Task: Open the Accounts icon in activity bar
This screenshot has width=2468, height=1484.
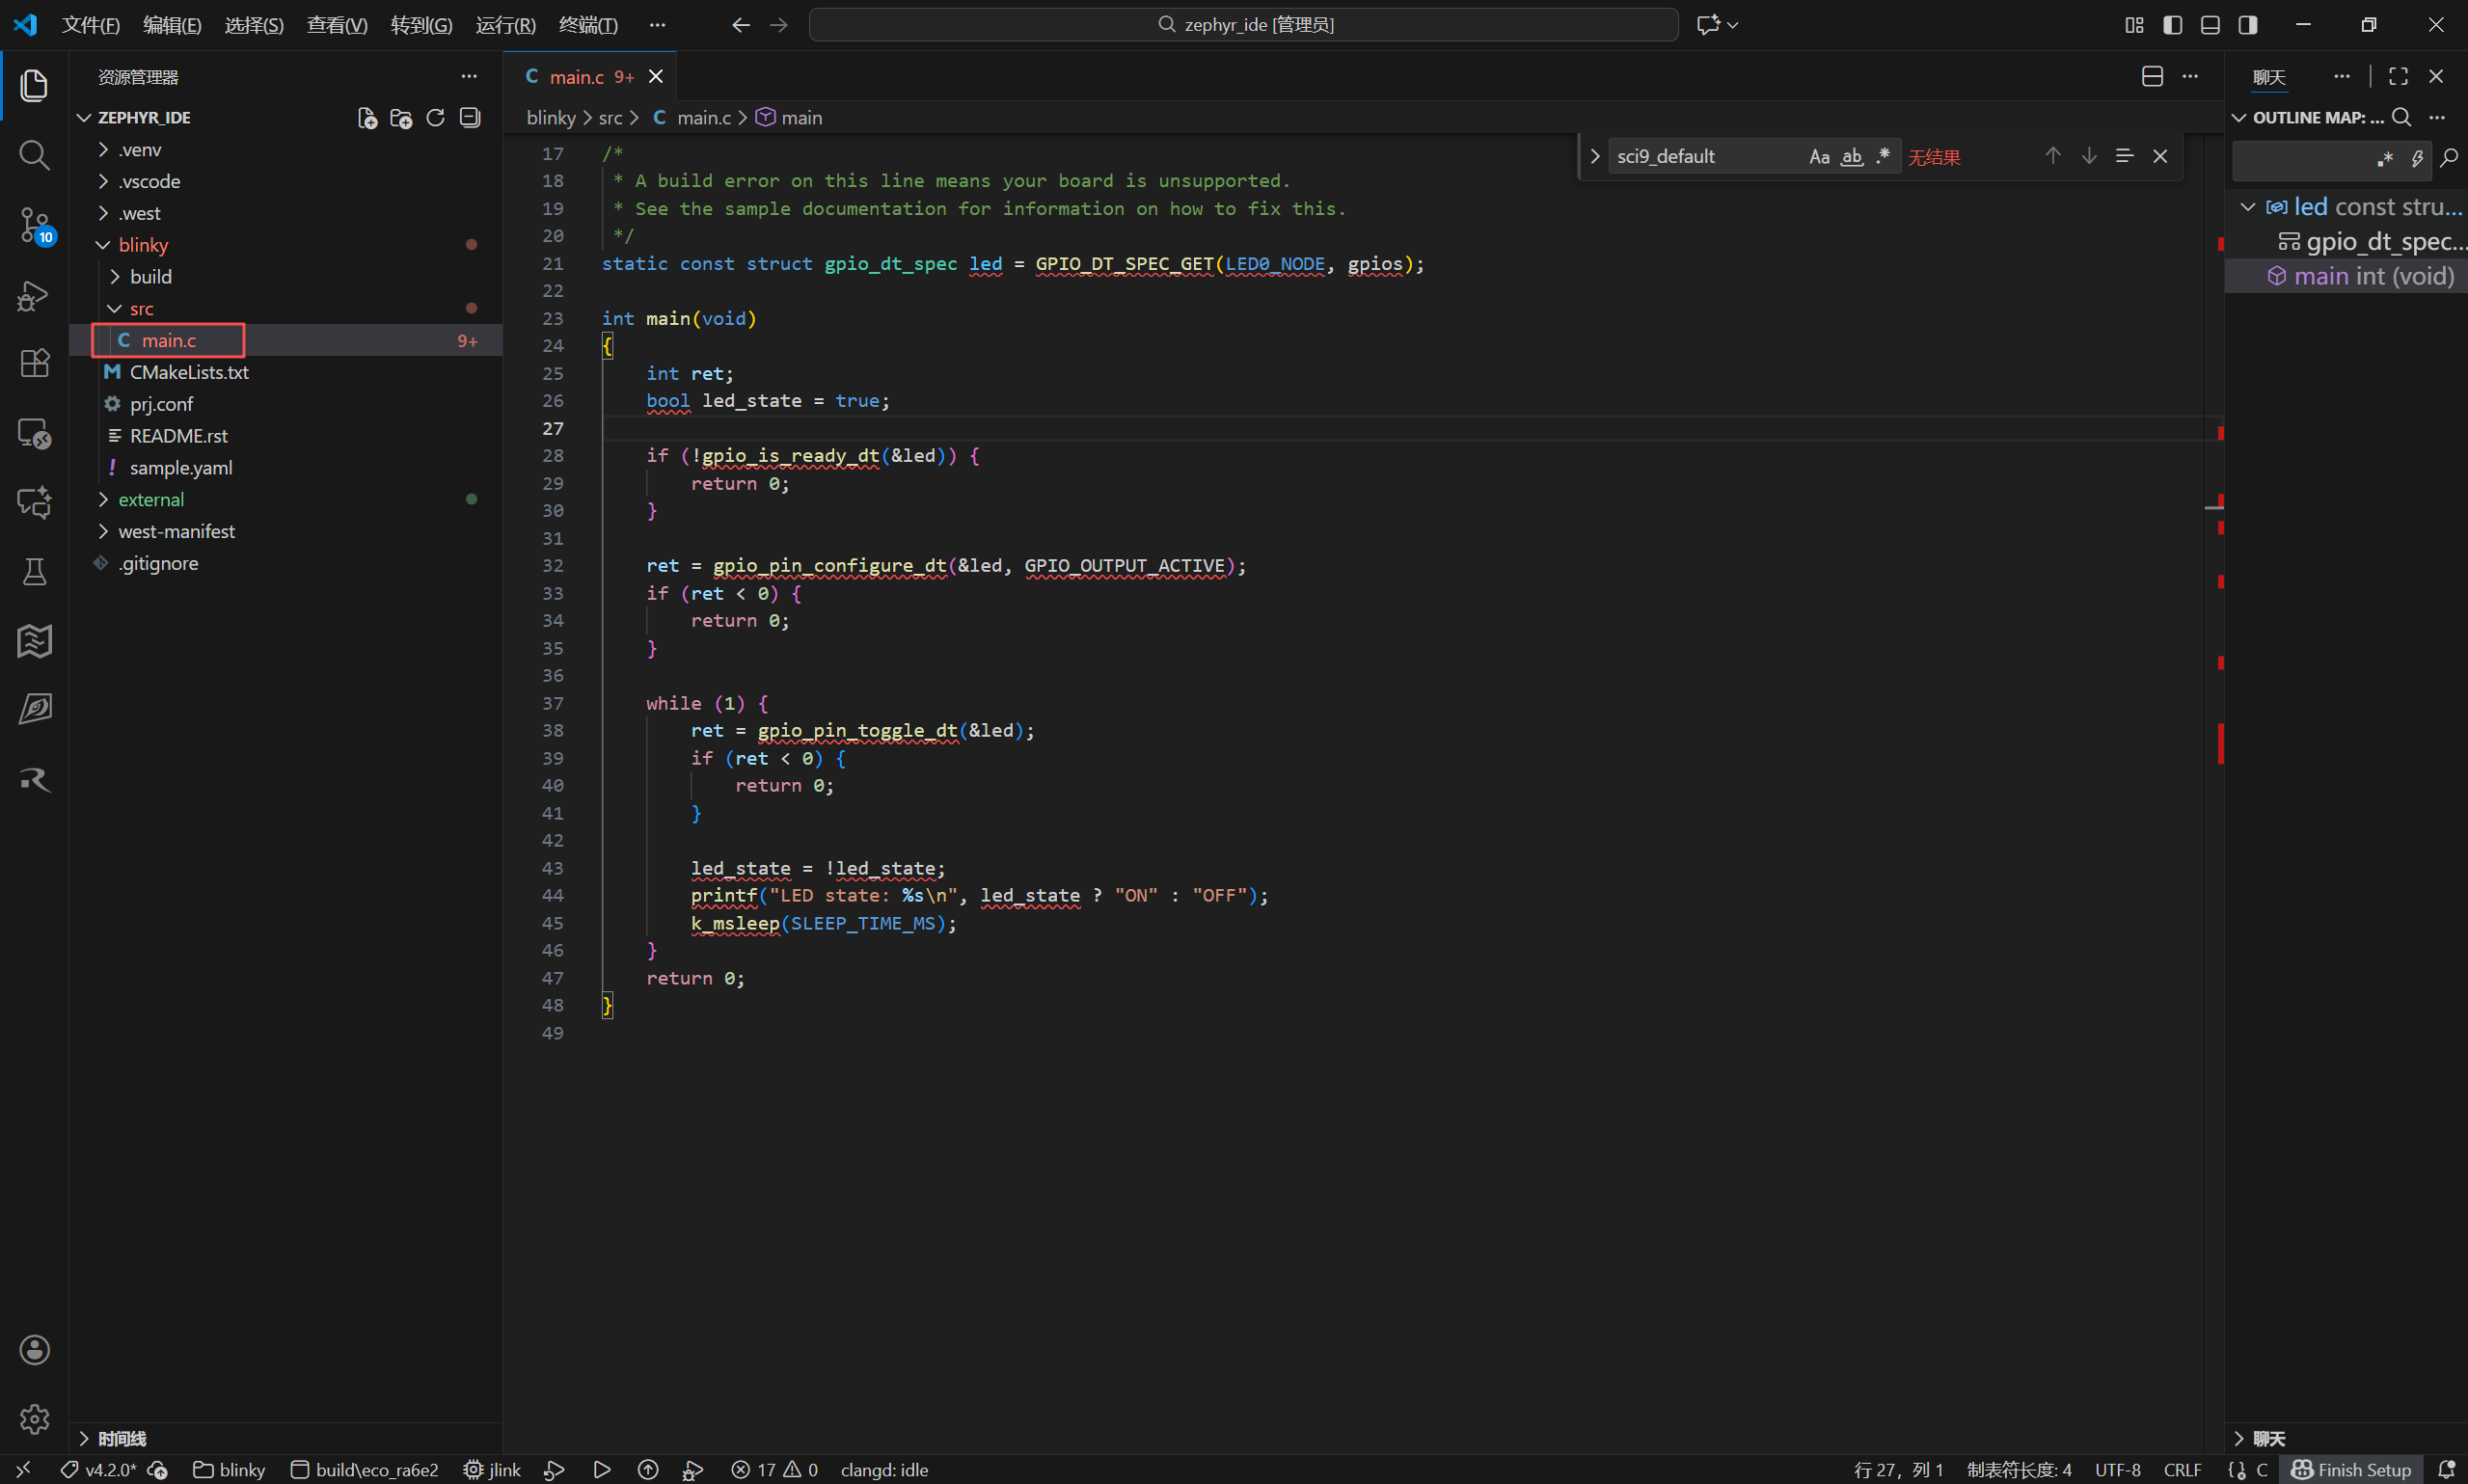Action: [x=34, y=1350]
